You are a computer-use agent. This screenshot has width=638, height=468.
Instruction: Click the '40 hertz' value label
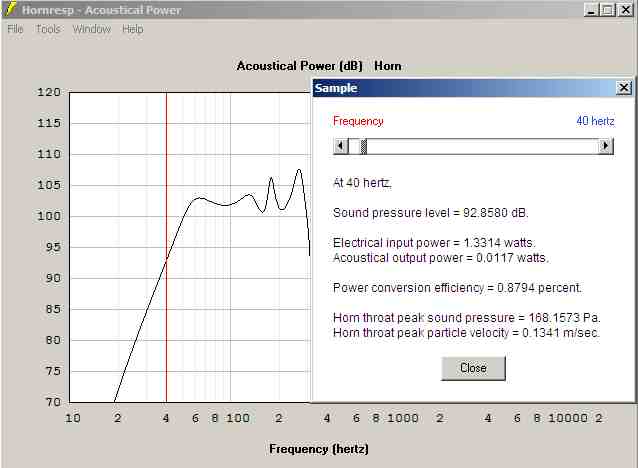point(595,121)
